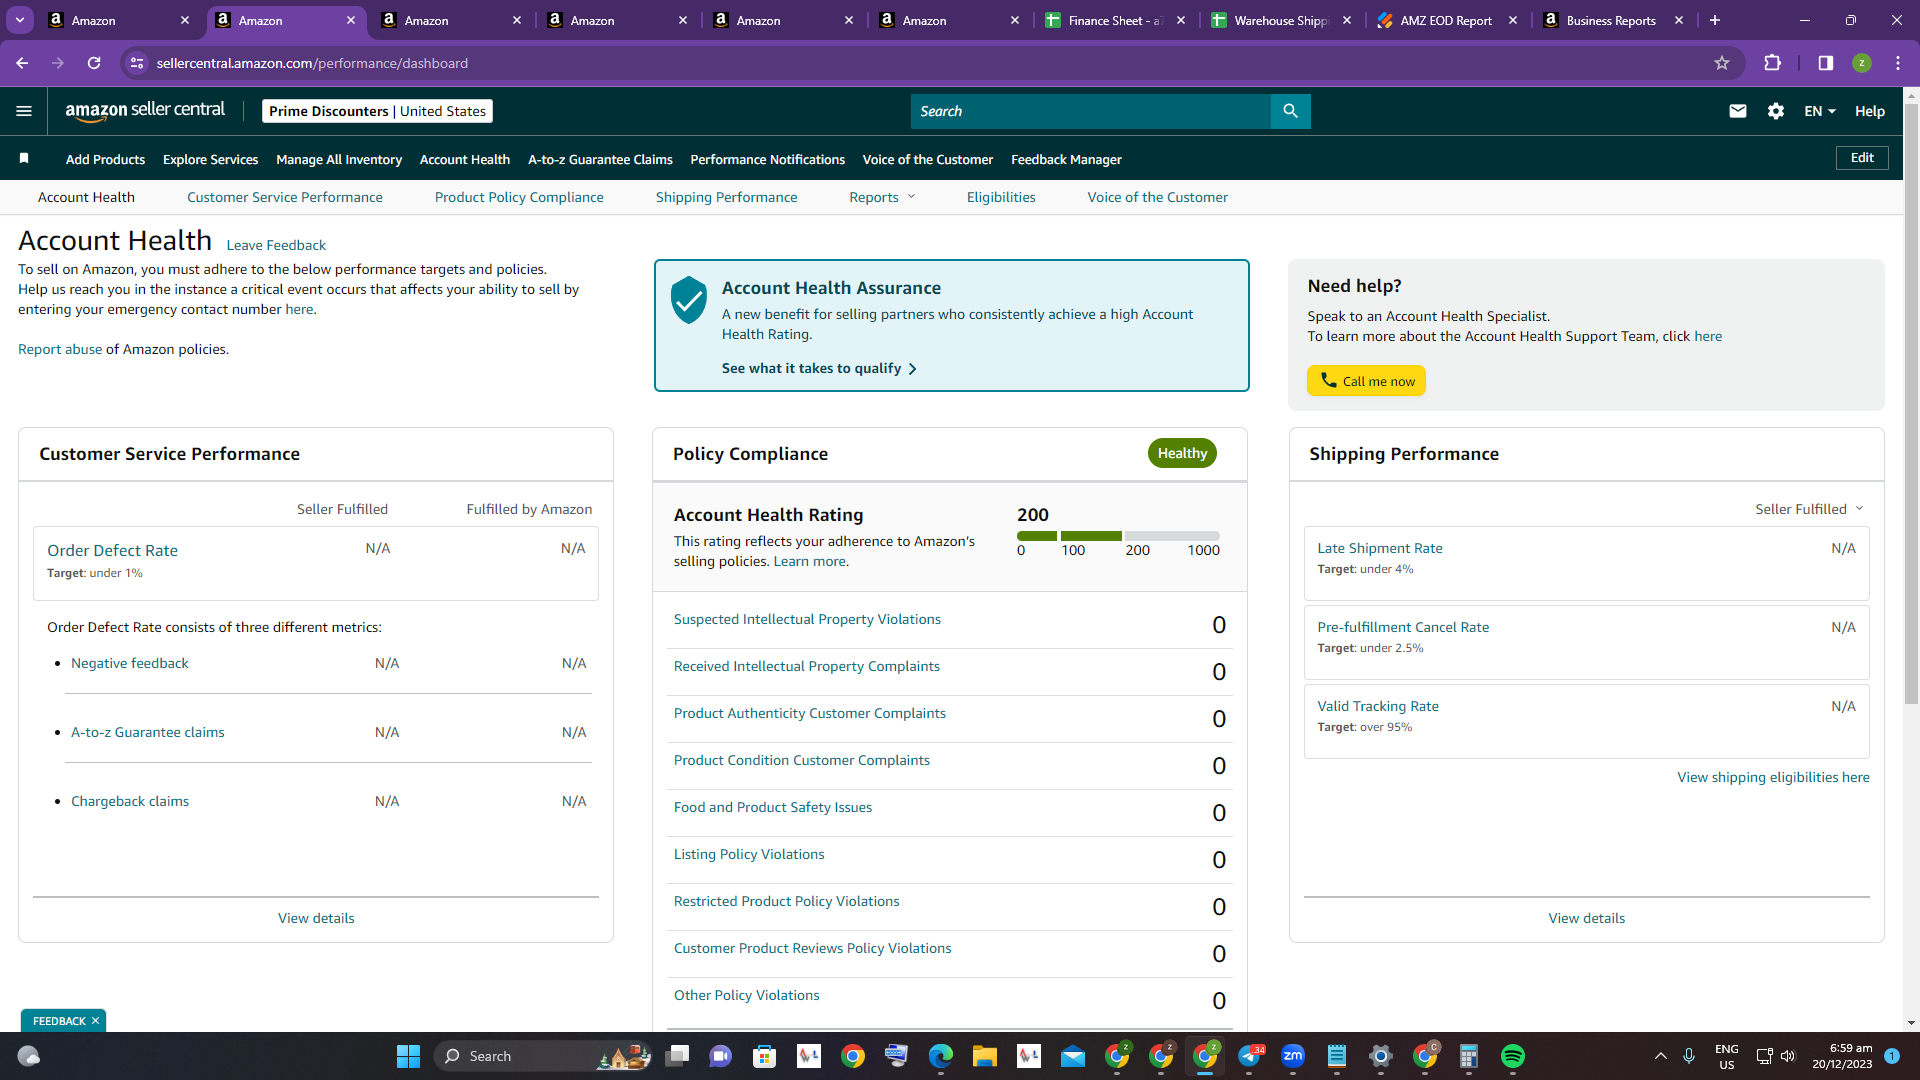Open the Seller Central hamburger menu

pos(24,111)
